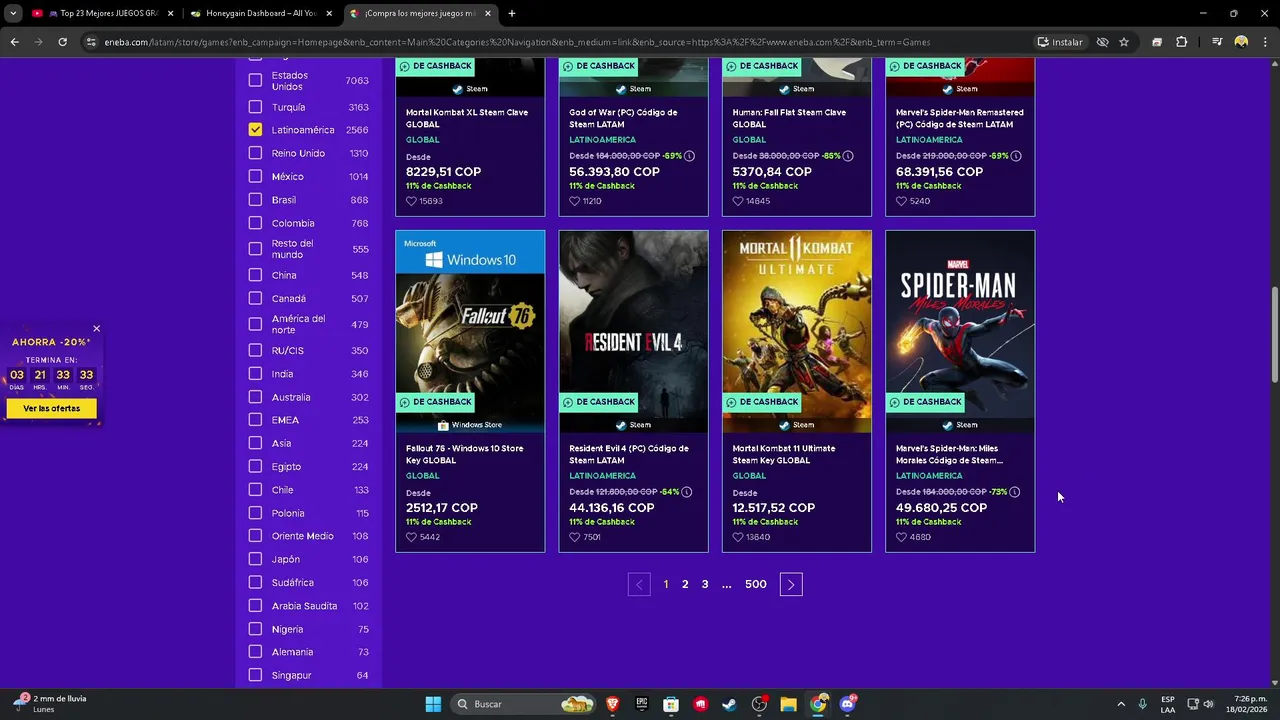Check the Colombia region filter

(x=255, y=223)
